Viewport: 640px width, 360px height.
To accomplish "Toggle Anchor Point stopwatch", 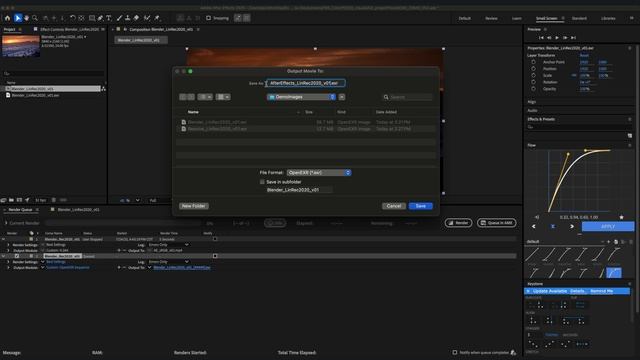I will [x=533, y=62].
